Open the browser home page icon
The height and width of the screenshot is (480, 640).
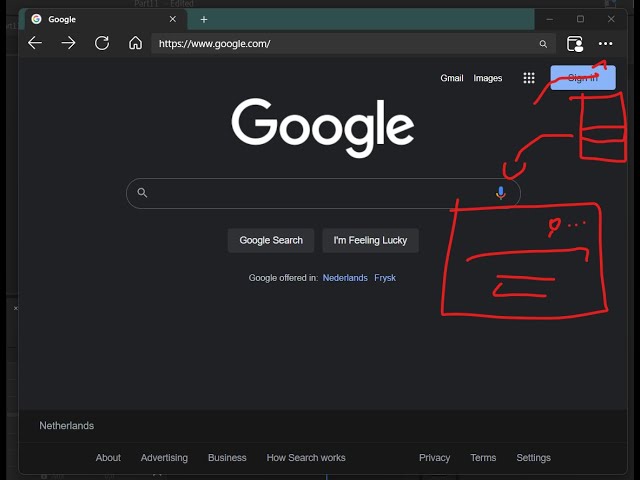tap(135, 43)
